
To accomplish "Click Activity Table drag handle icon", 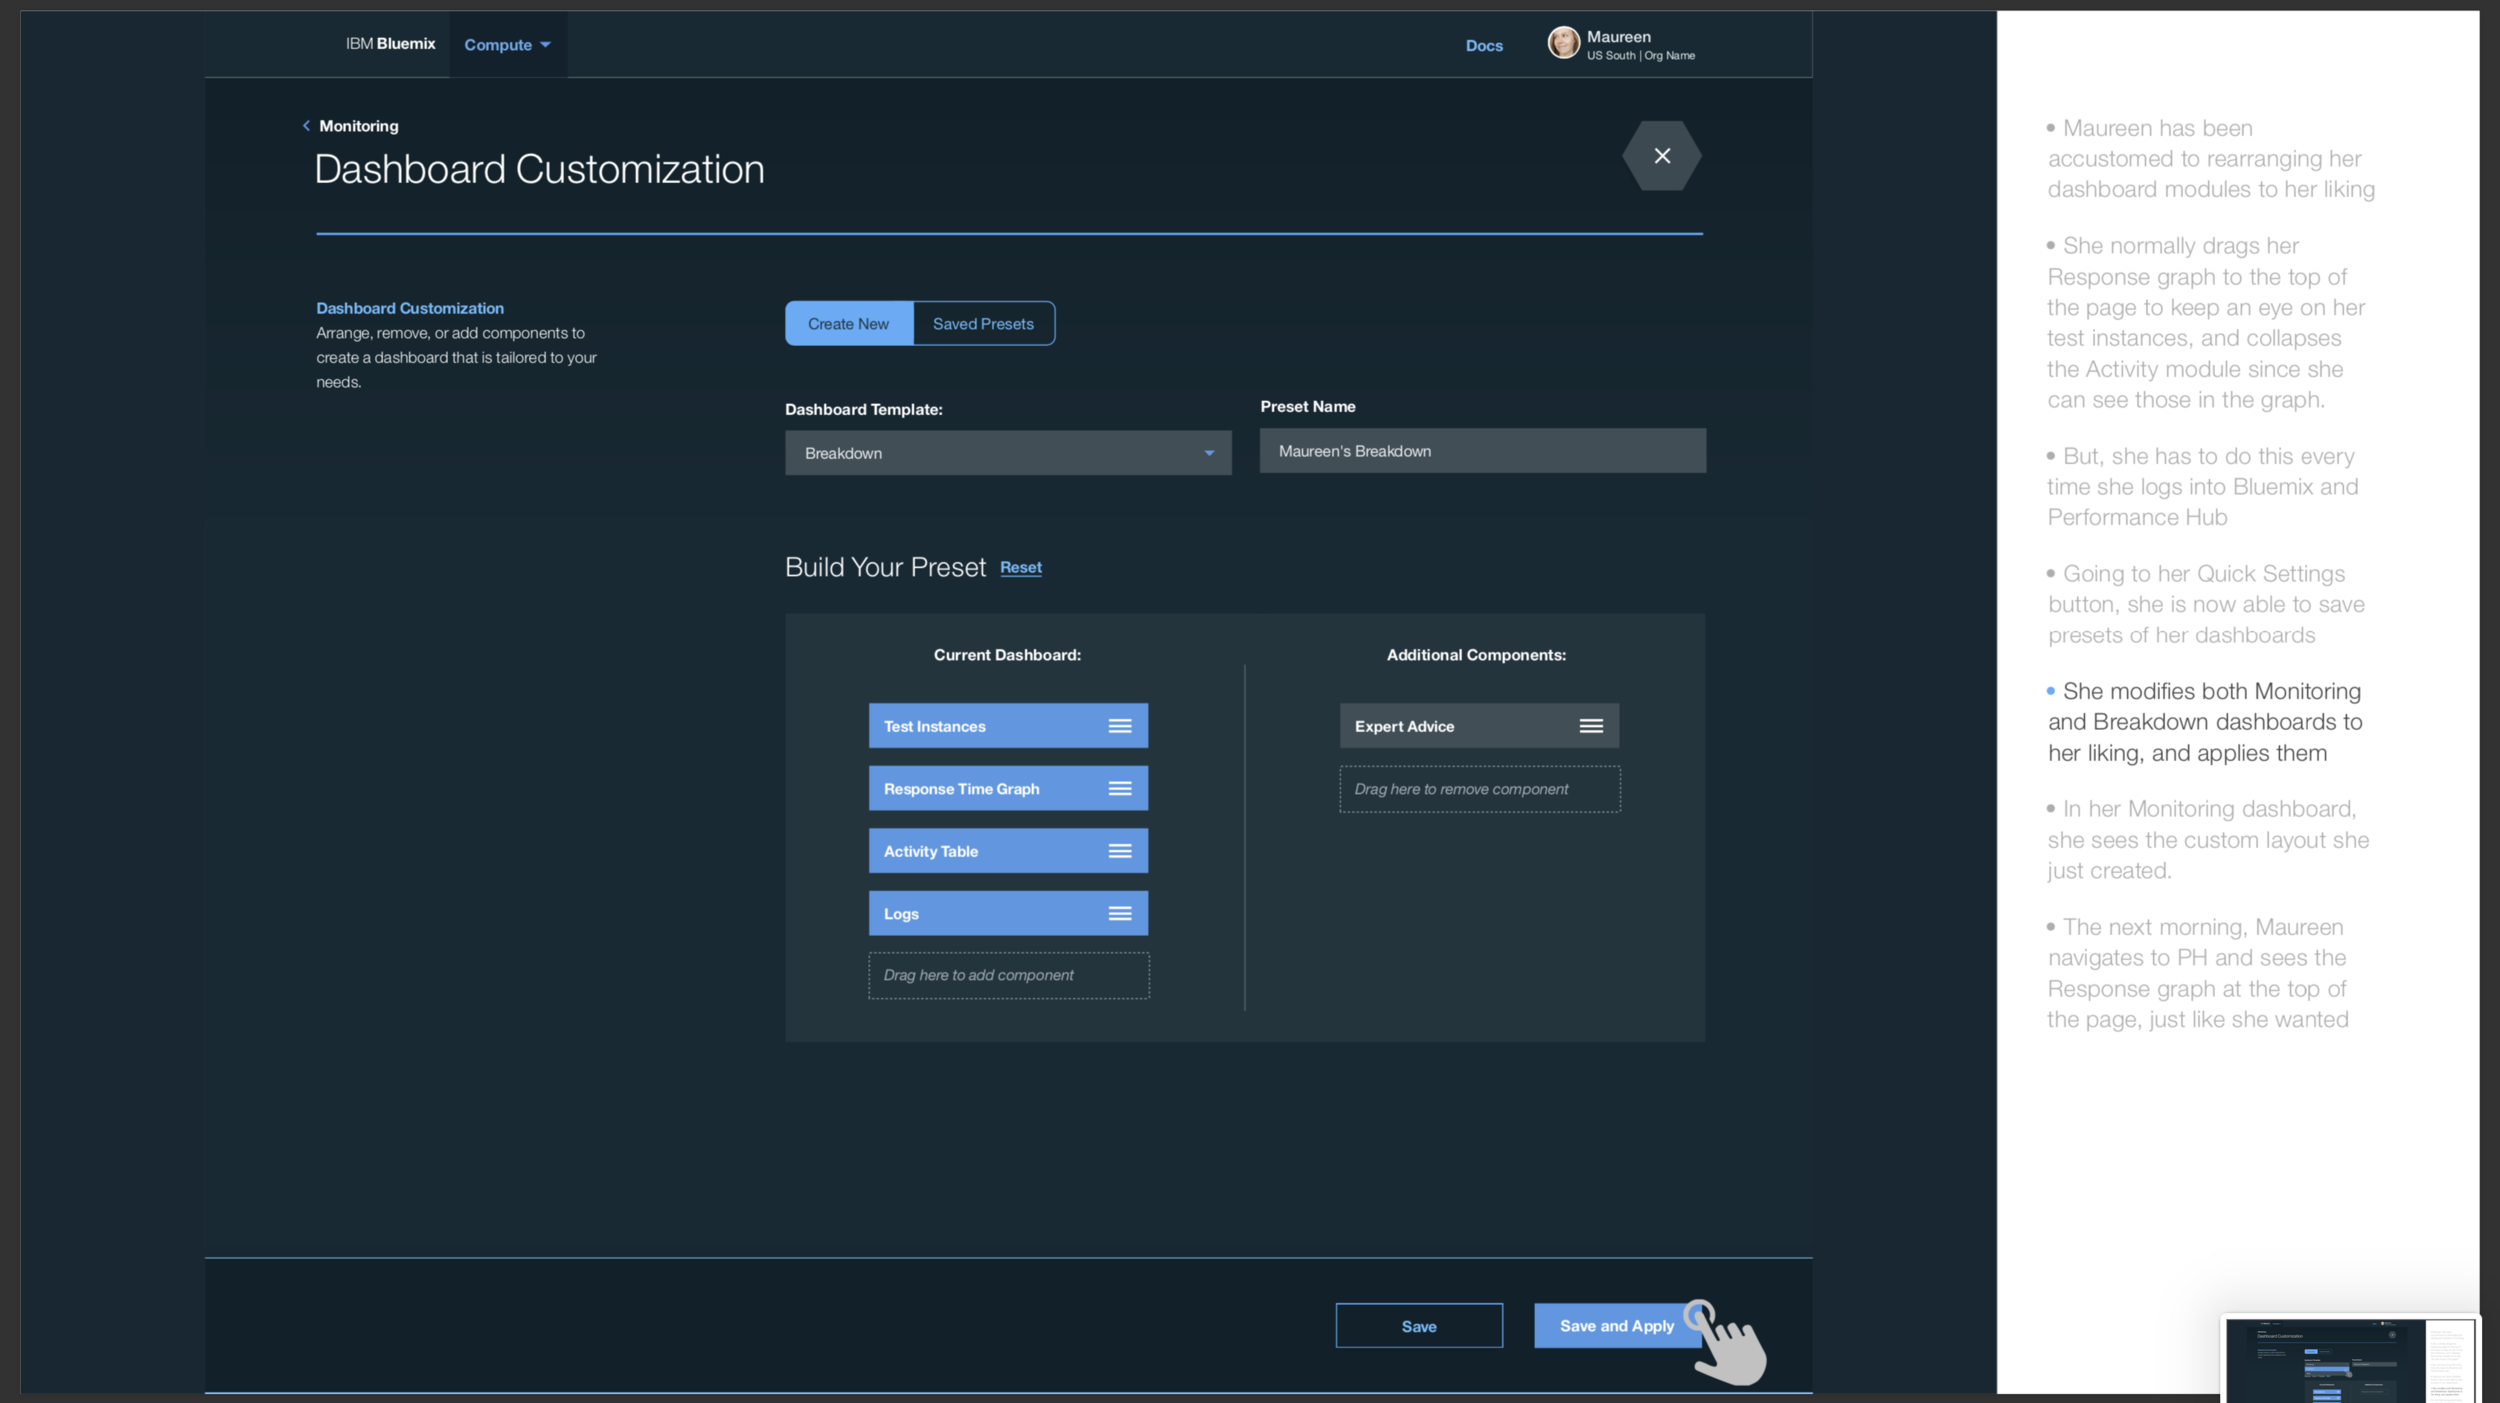I will point(1119,851).
